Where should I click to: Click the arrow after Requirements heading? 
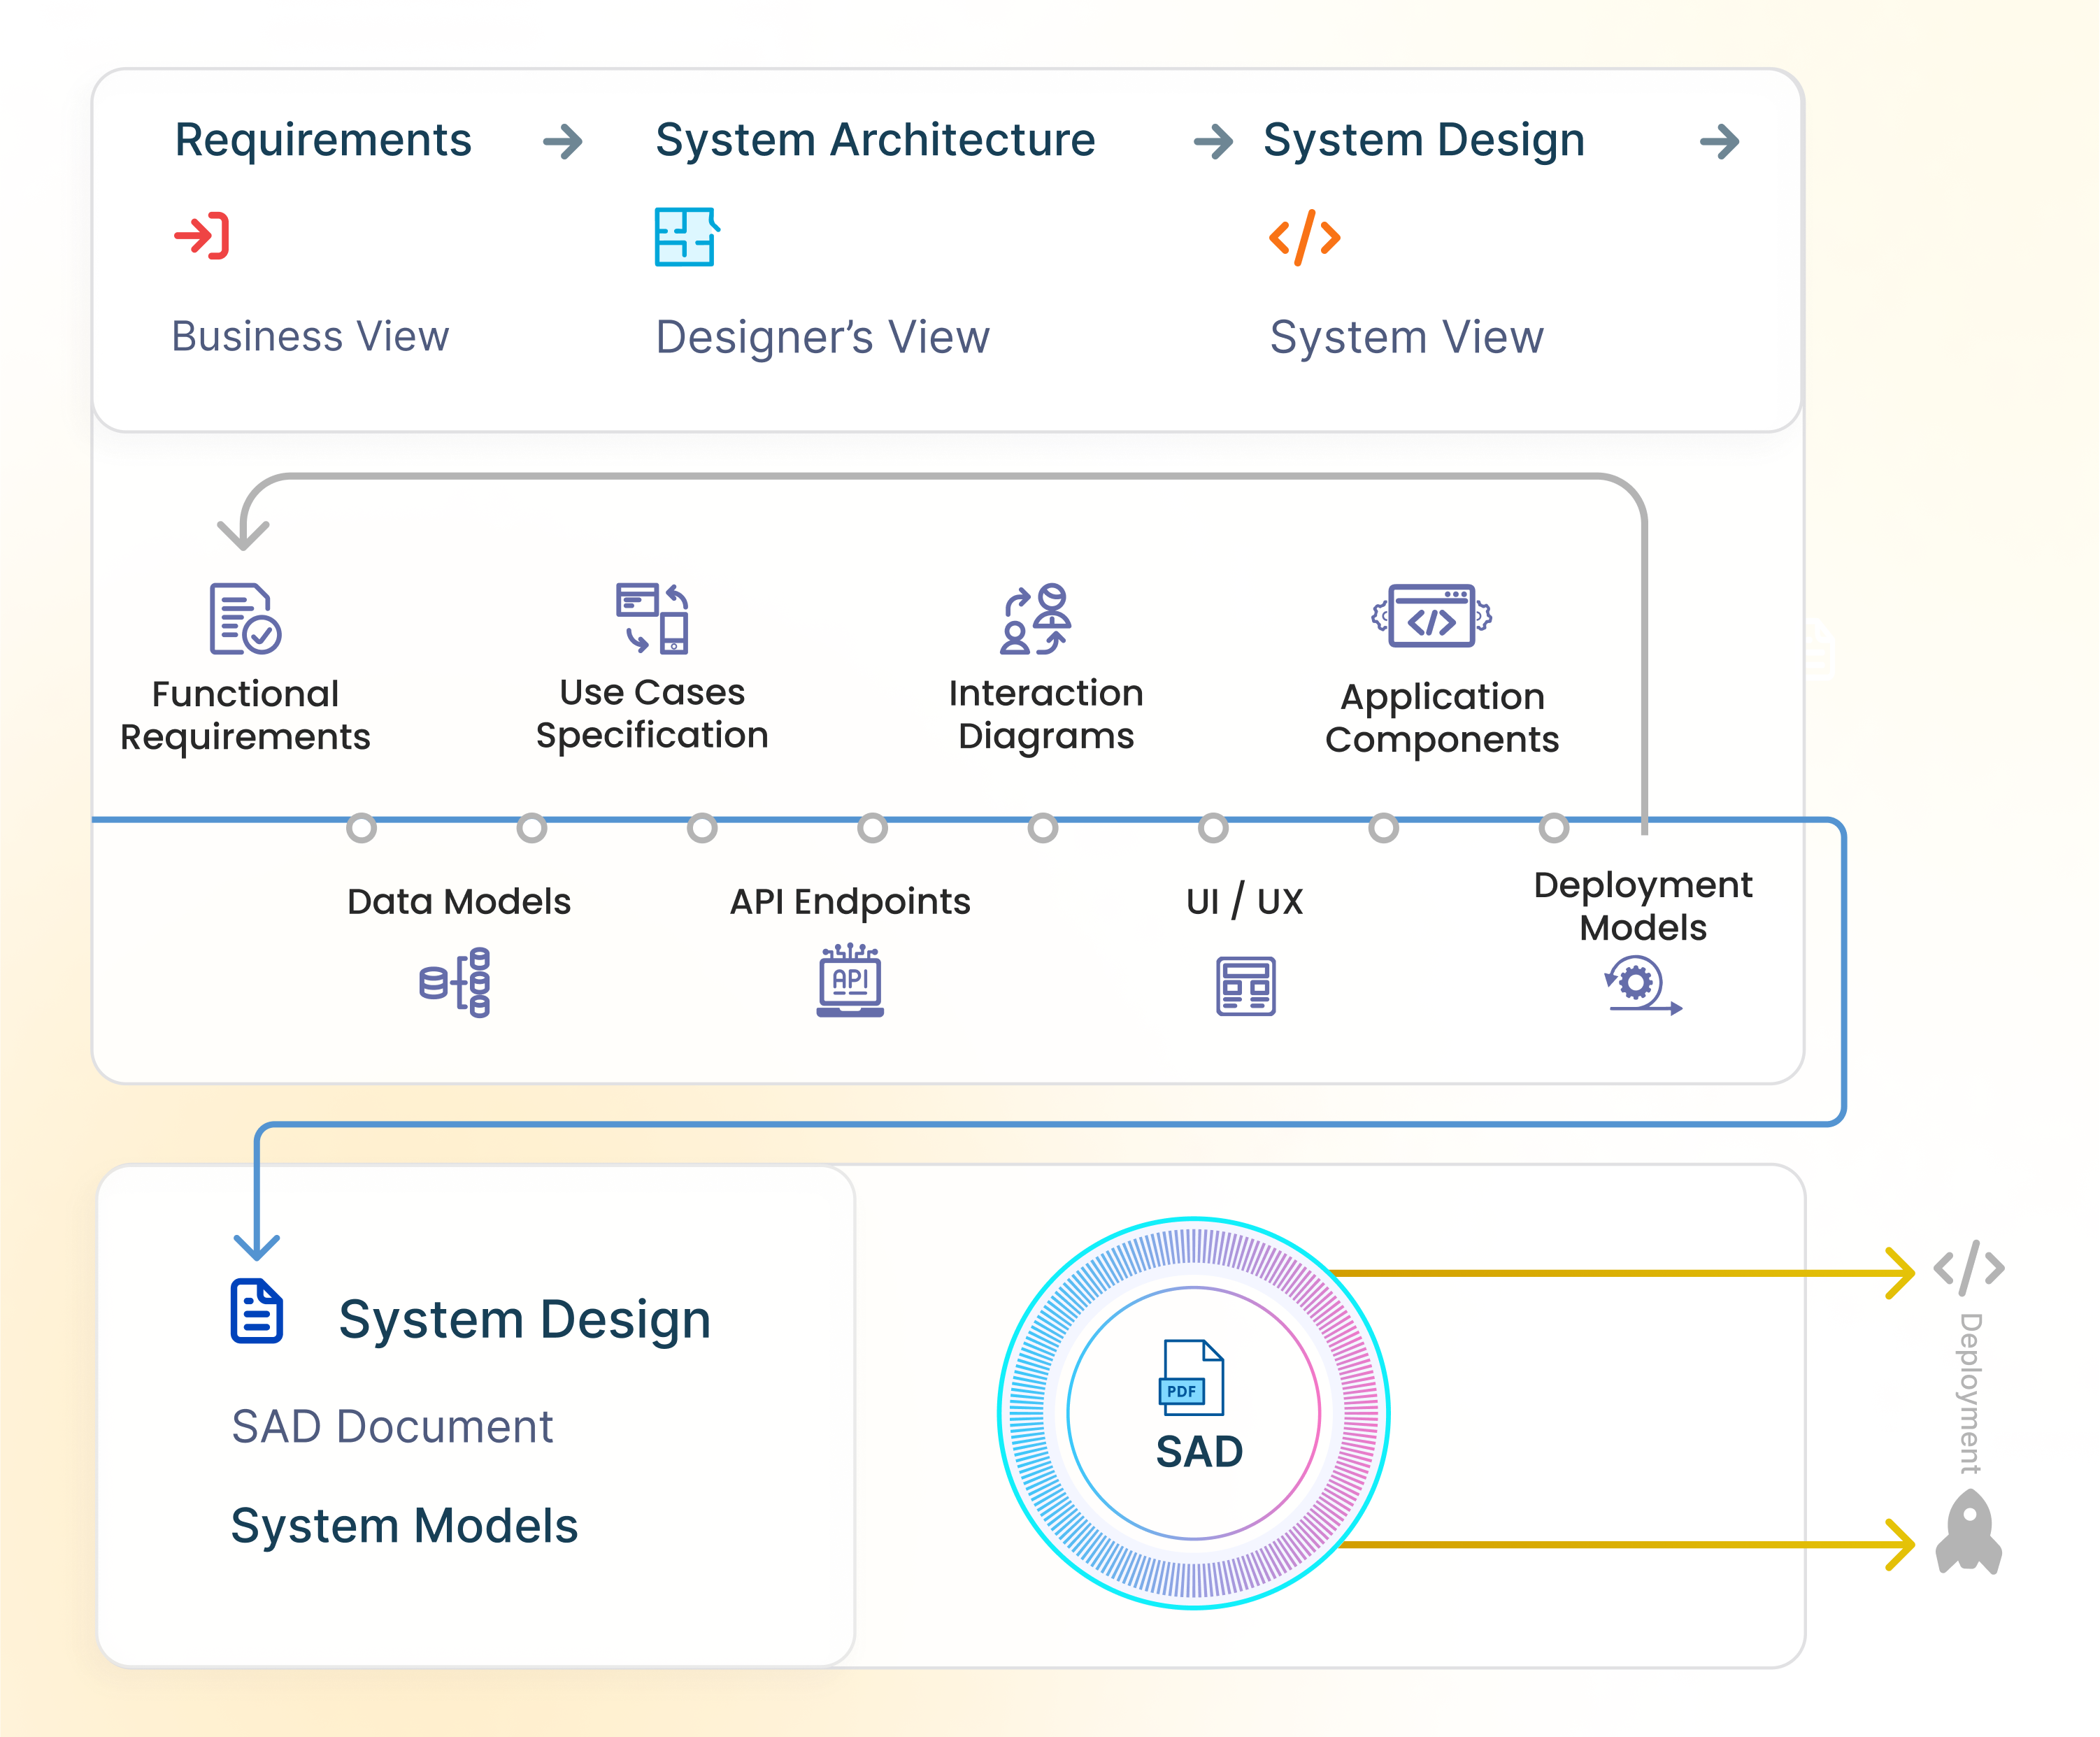(x=563, y=141)
